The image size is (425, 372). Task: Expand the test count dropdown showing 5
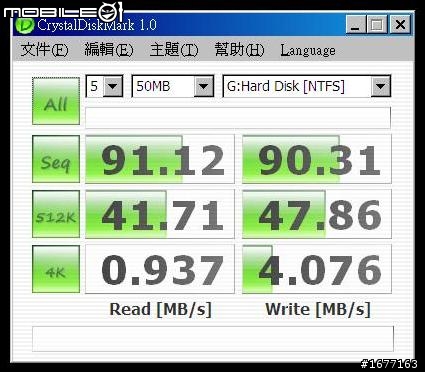pos(113,86)
